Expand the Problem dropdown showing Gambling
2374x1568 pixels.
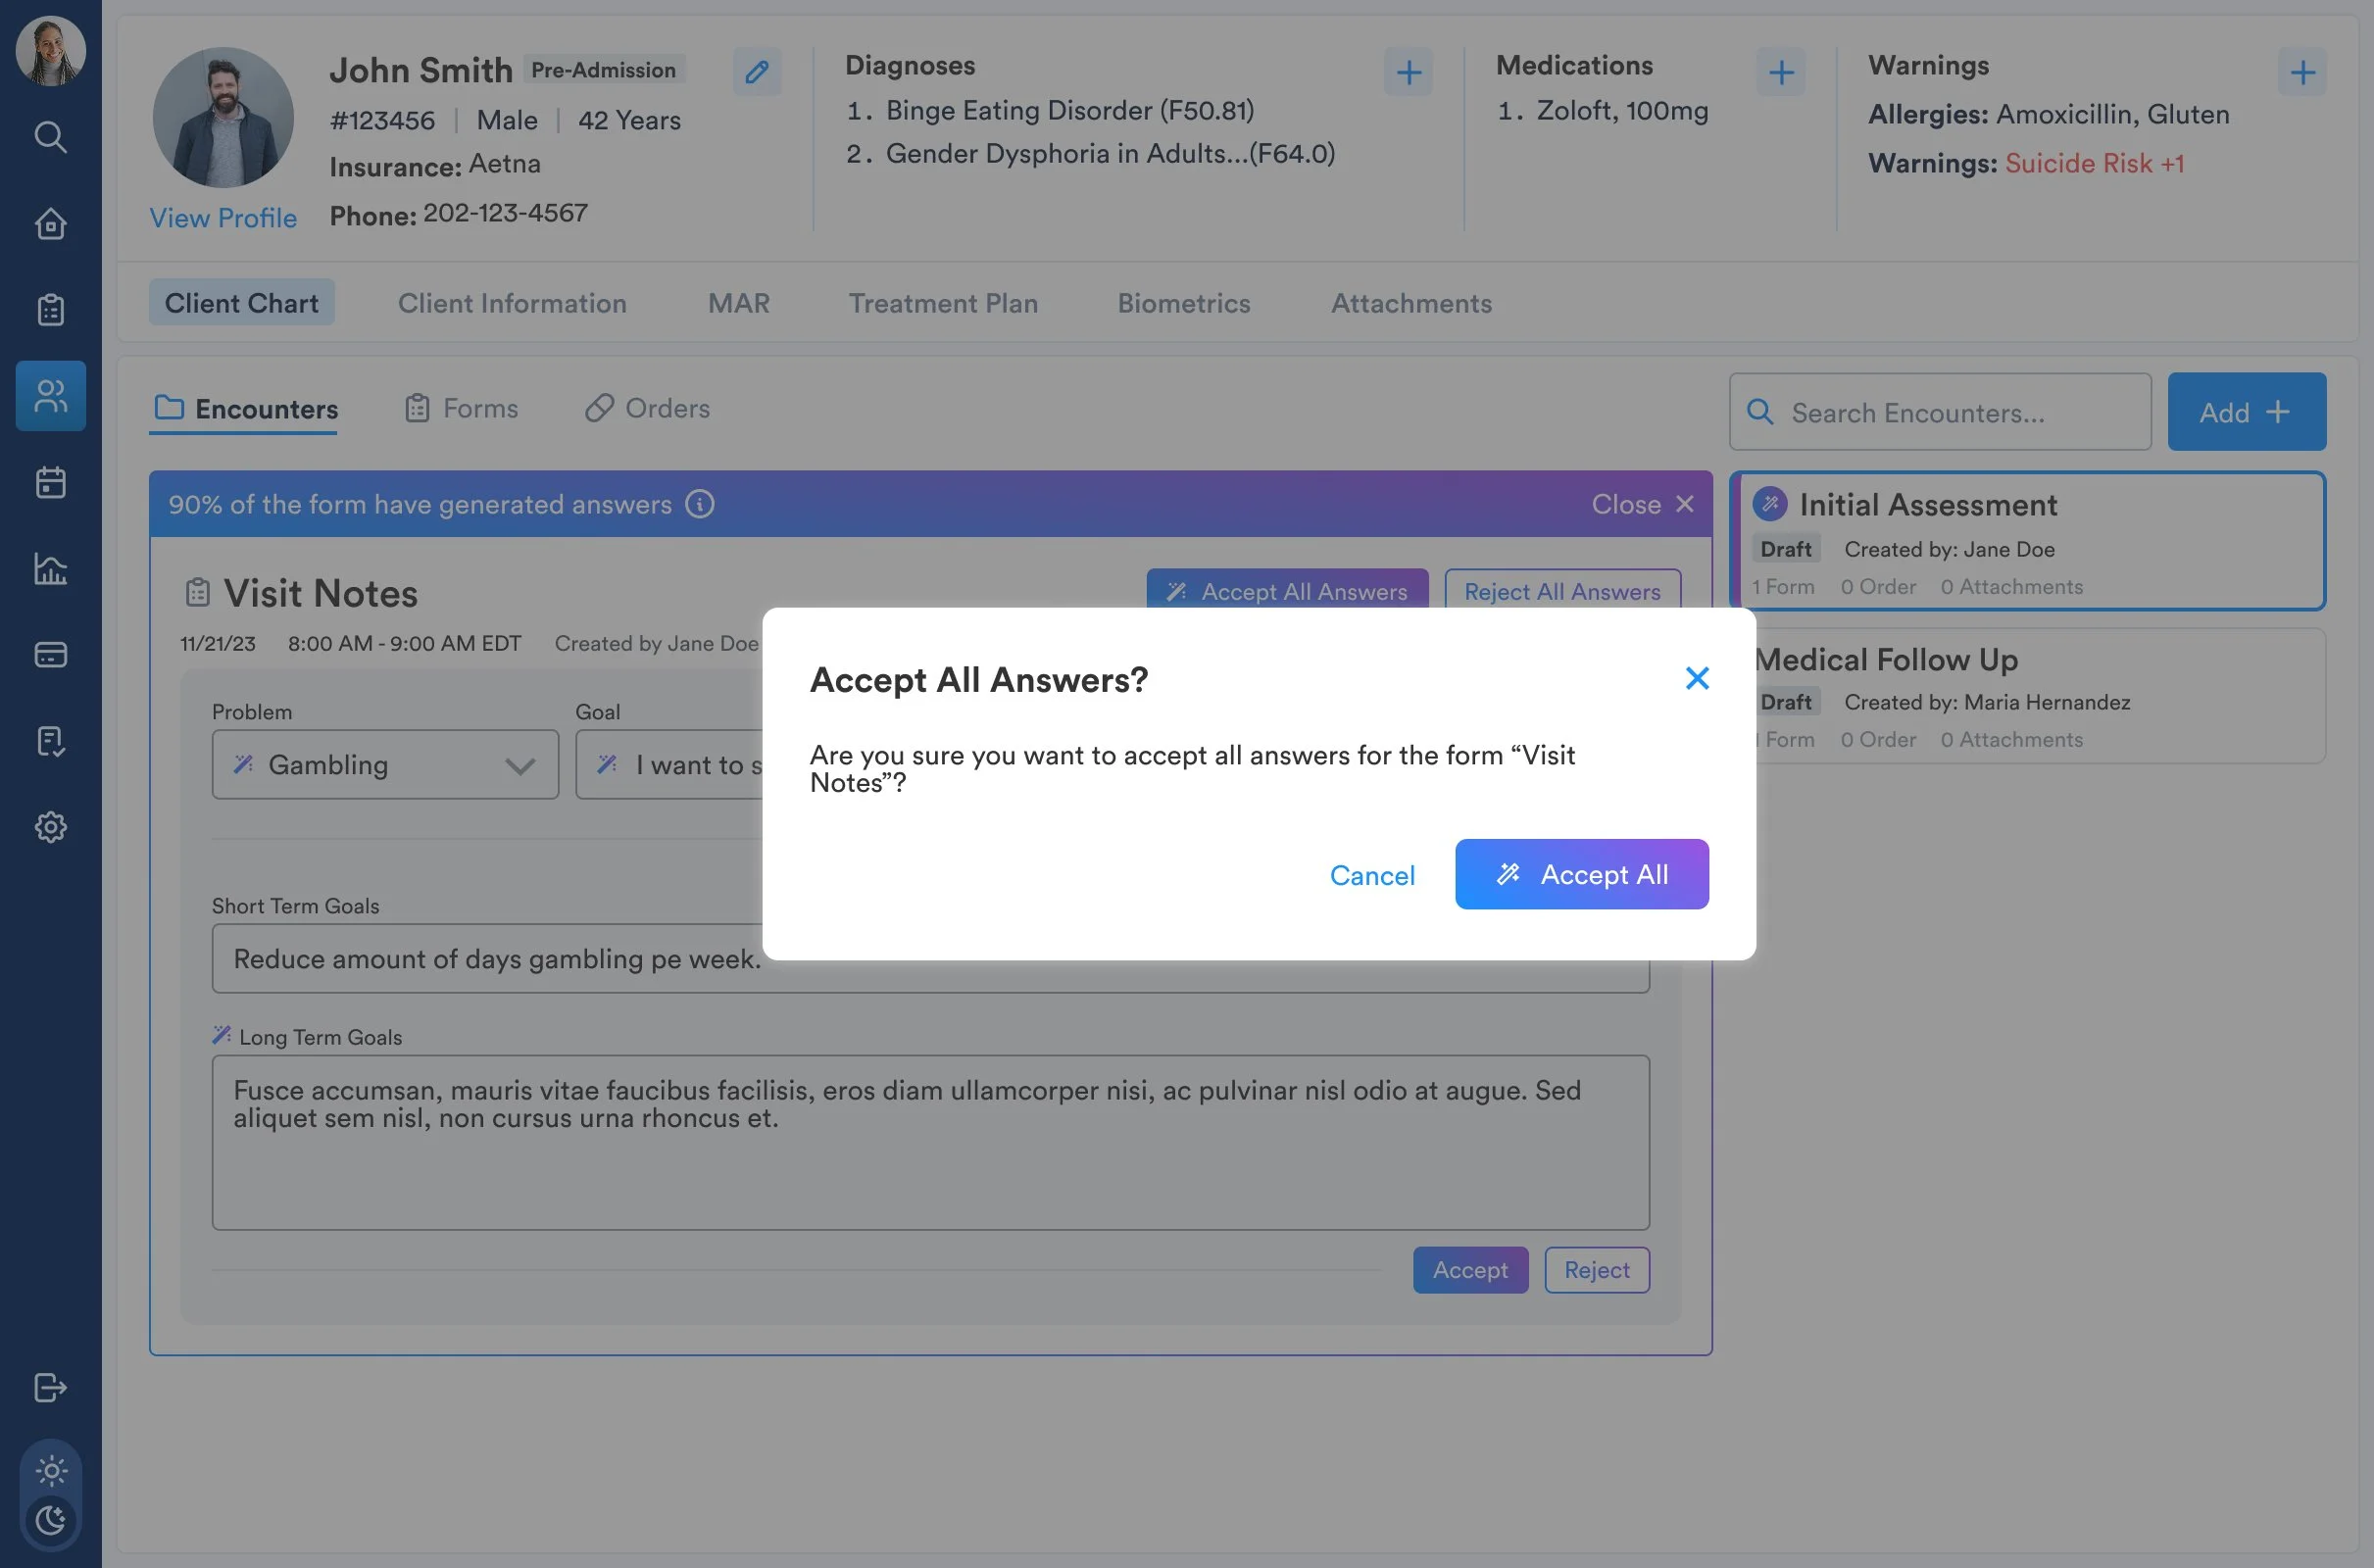coord(385,765)
